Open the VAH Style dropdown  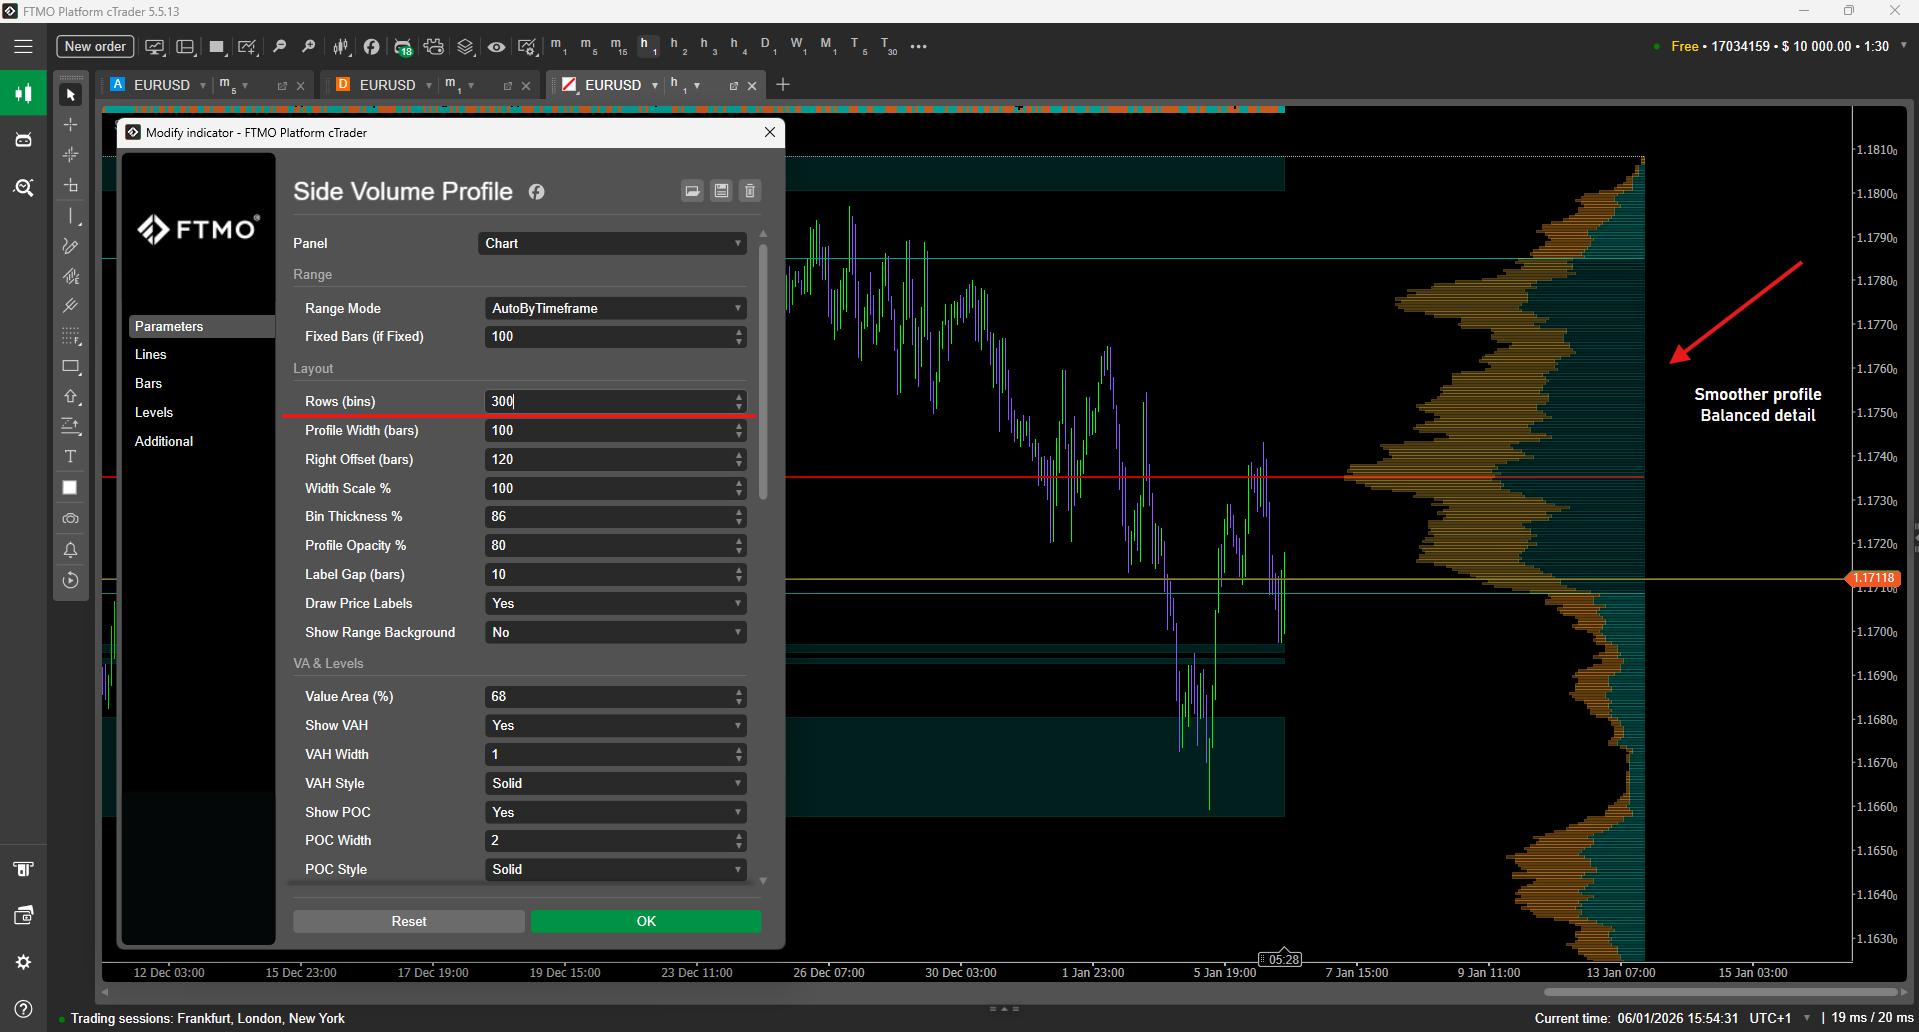tap(615, 784)
